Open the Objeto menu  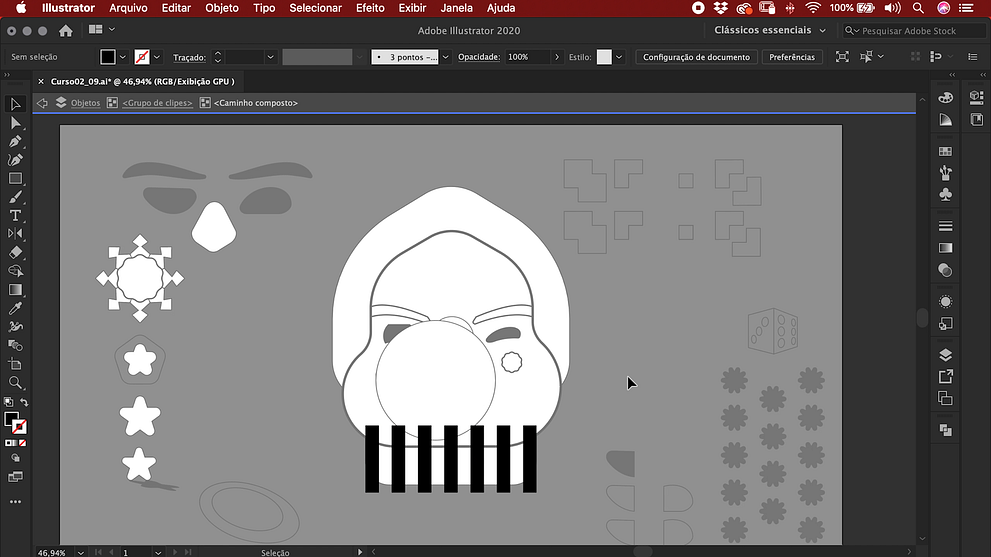tap(222, 8)
